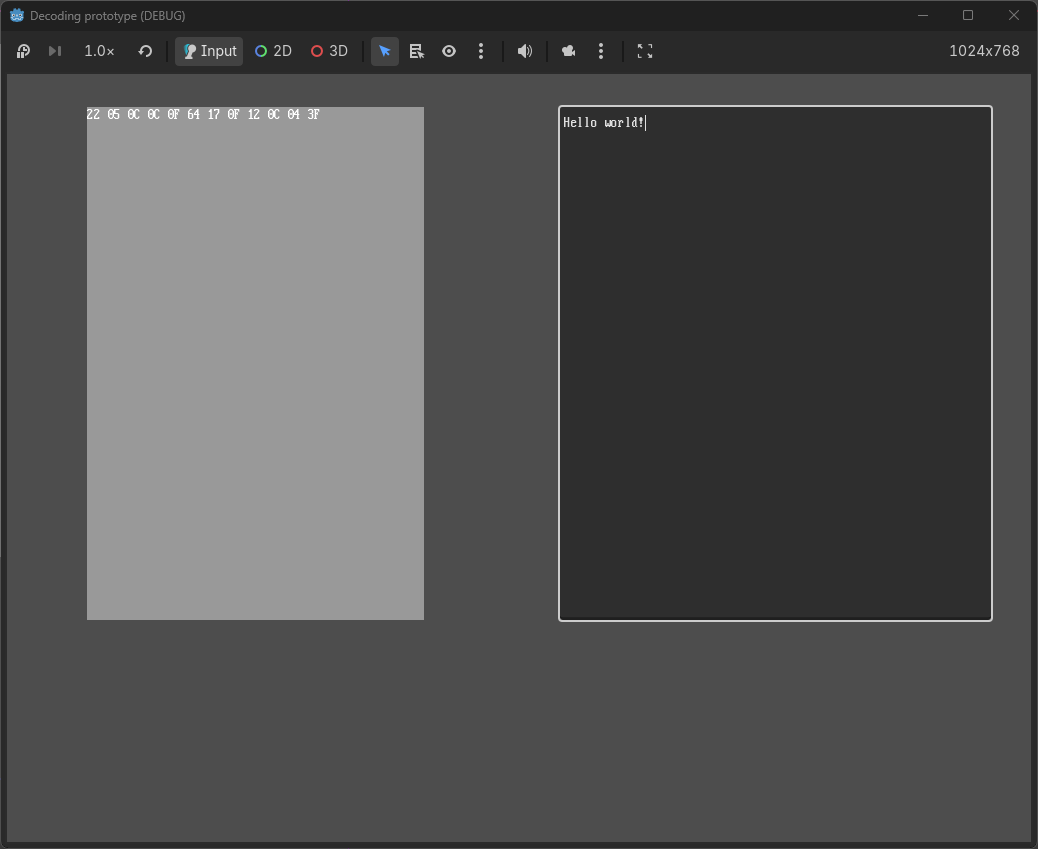Open the 1.0× game speed dropdown

pos(99,51)
